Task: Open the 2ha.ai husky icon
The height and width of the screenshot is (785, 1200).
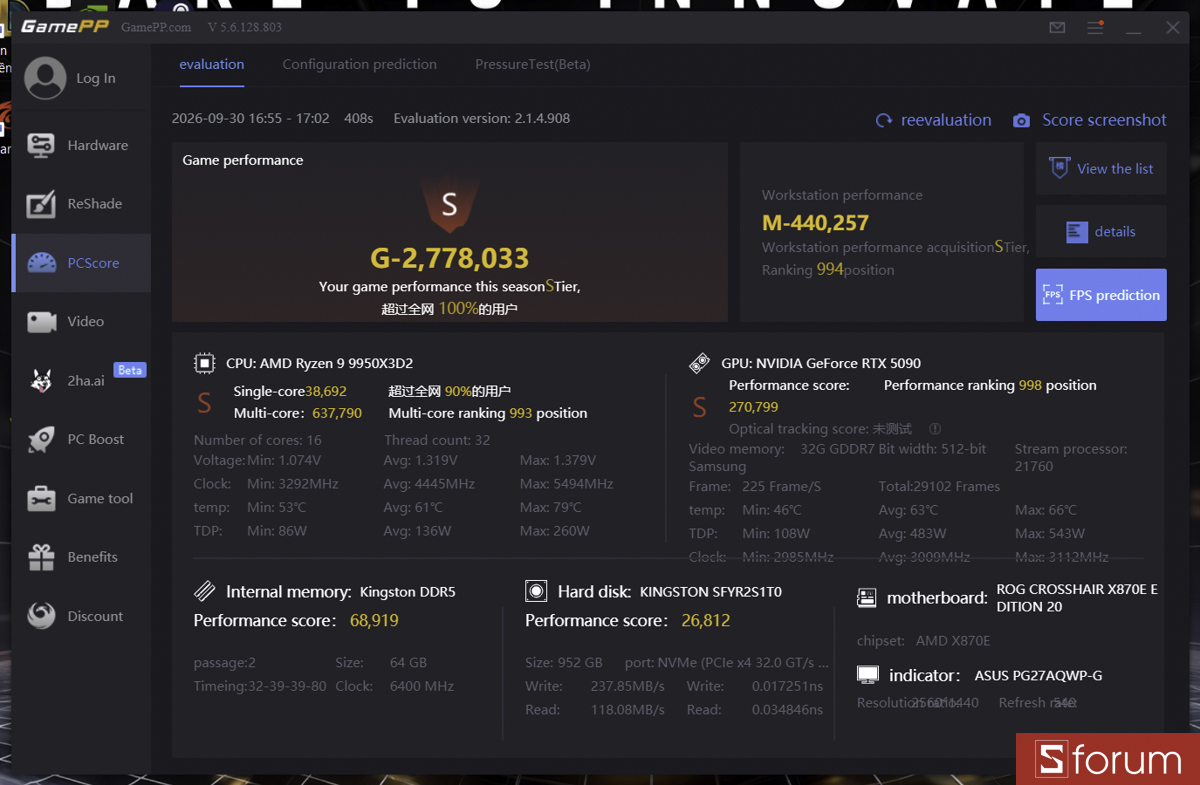Action: [x=41, y=381]
